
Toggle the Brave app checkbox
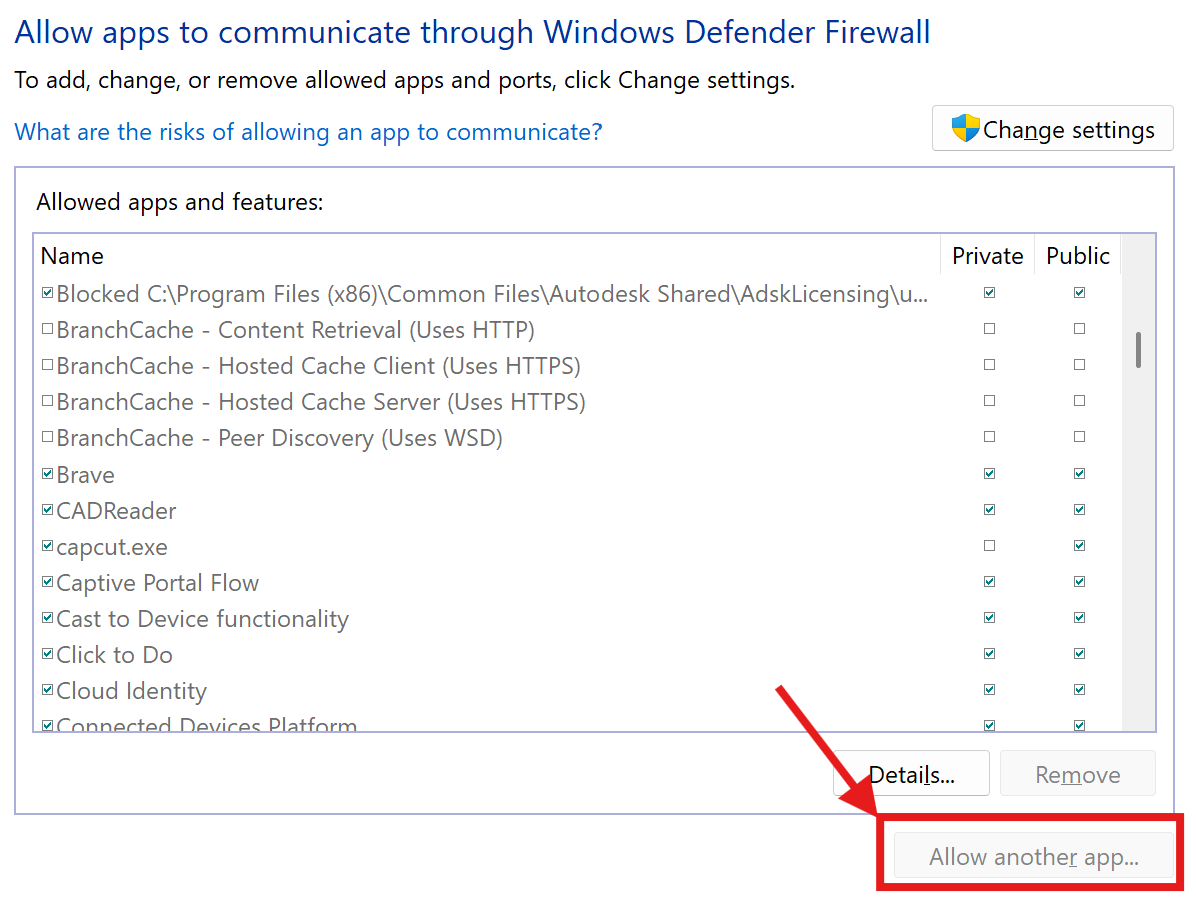[x=47, y=474]
